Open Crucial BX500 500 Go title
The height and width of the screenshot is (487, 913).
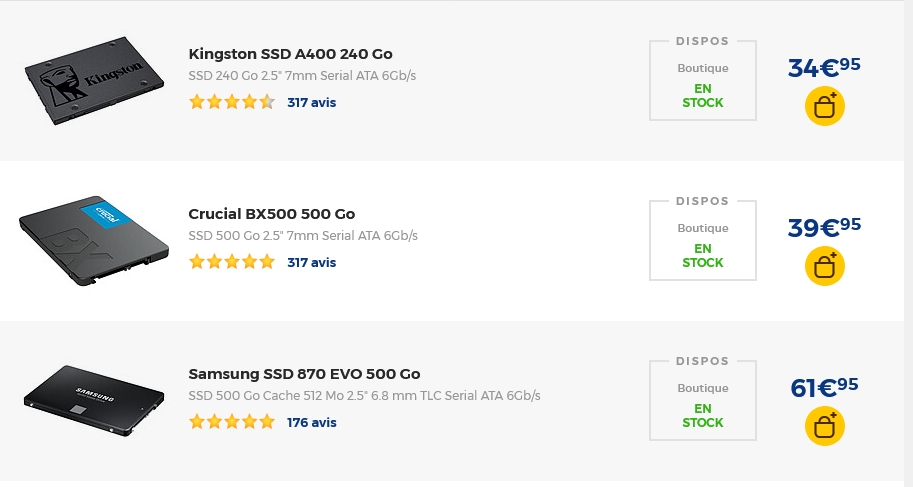click(x=271, y=214)
